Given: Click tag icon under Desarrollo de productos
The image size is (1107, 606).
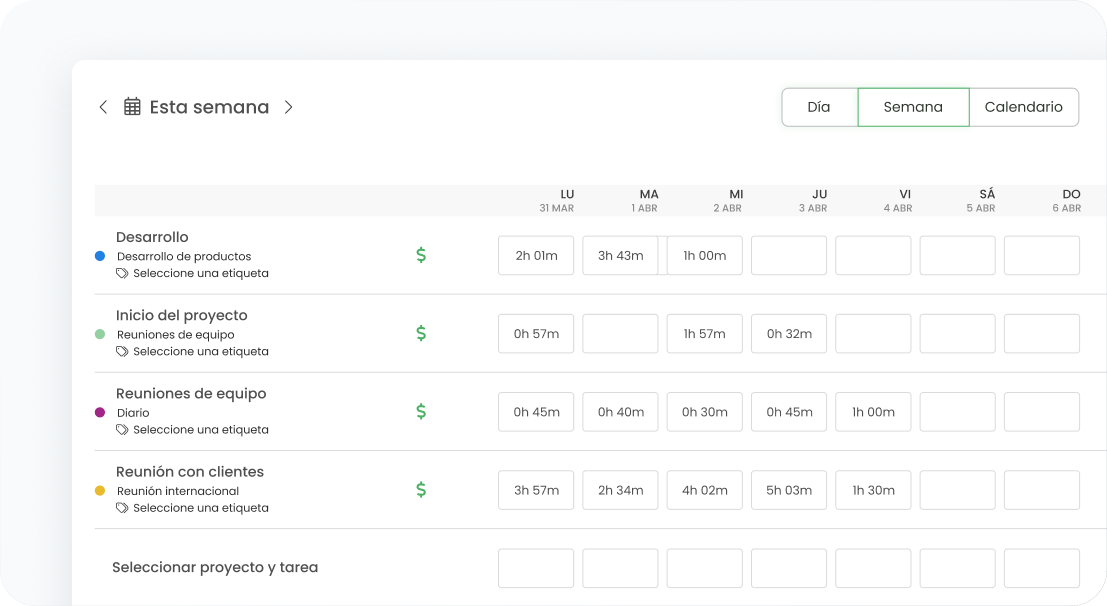Looking at the screenshot, I should coord(122,273).
